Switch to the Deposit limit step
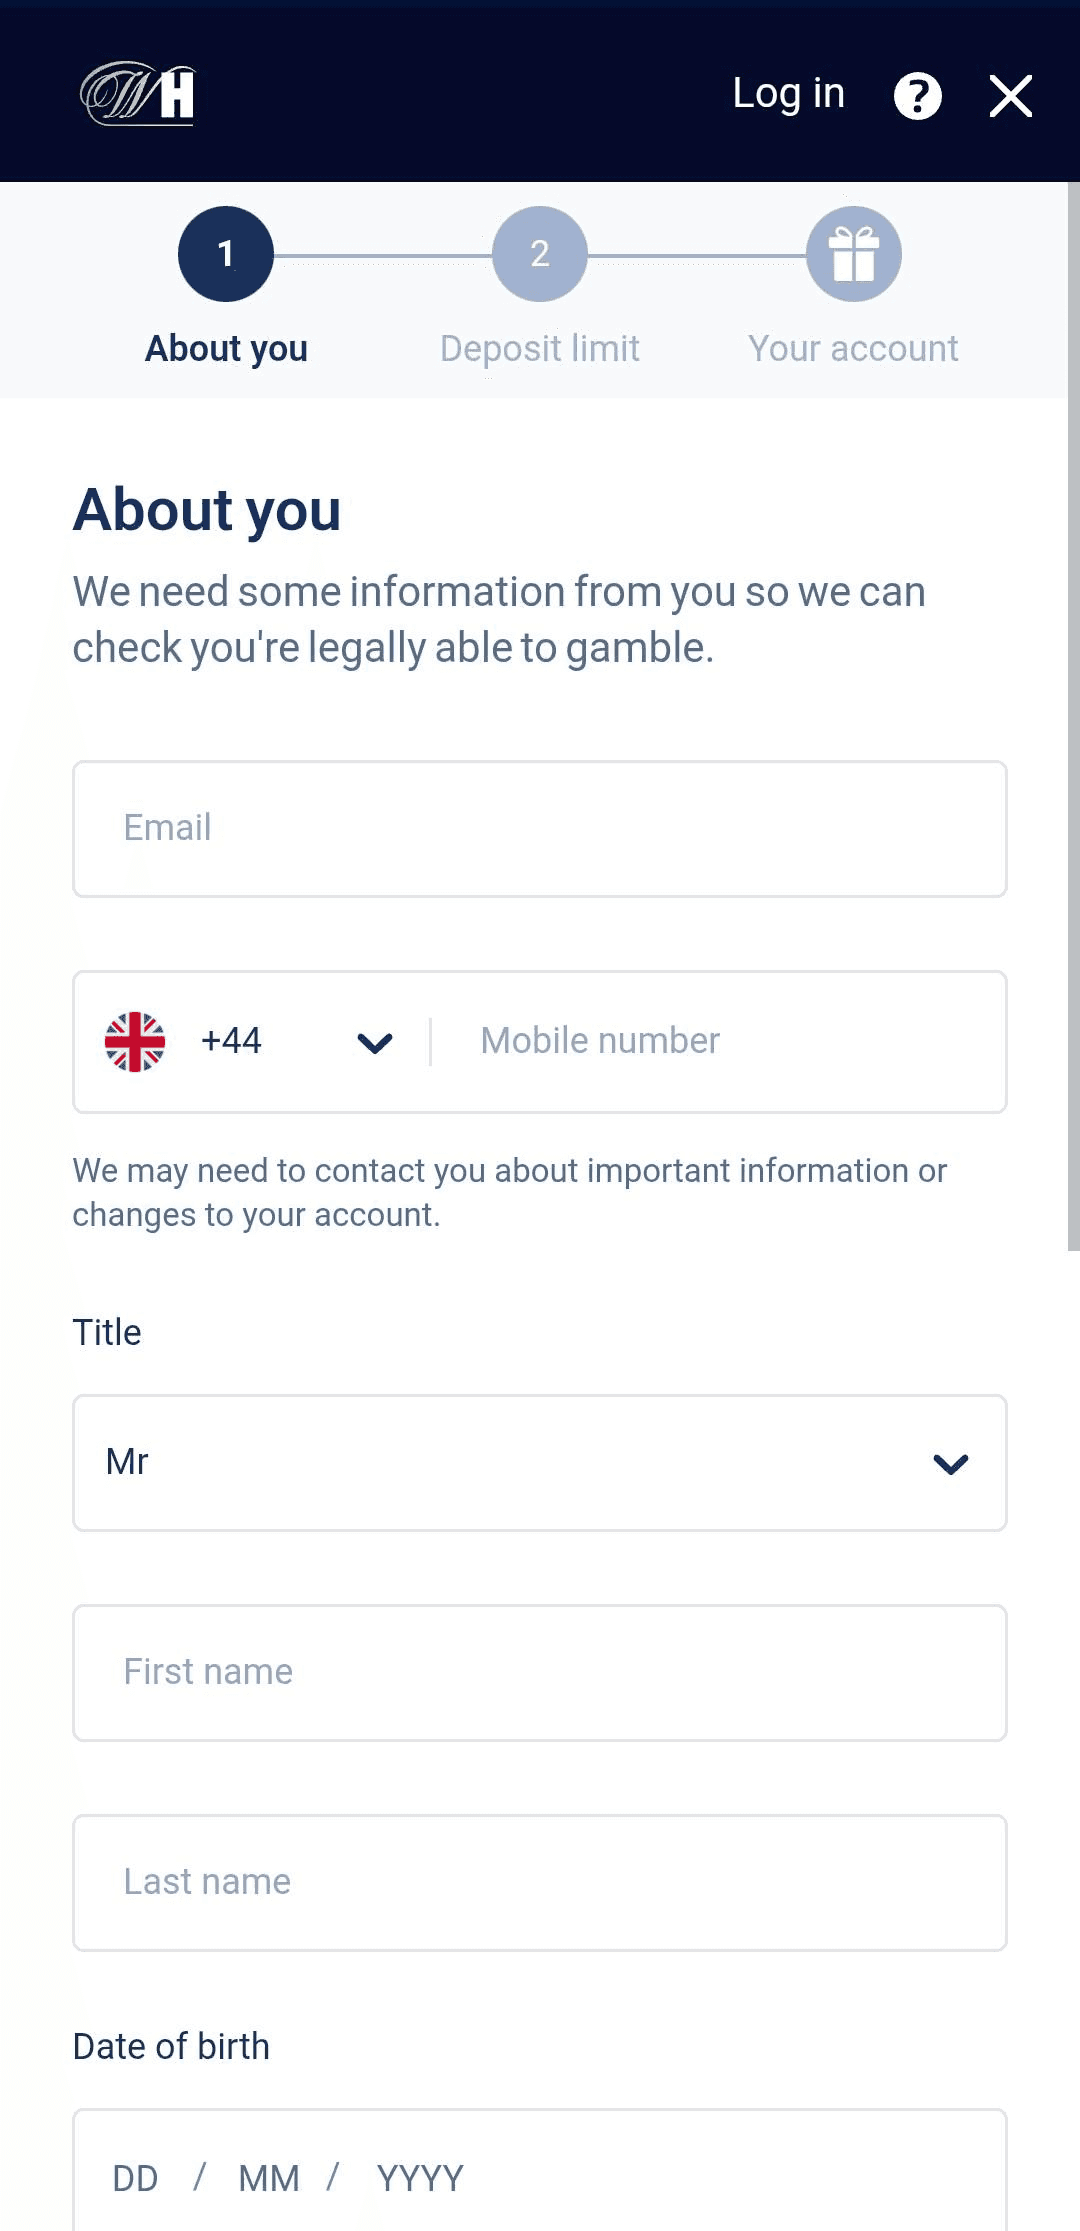Screen dimensions: 1080x2231 [x=540, y=348]
